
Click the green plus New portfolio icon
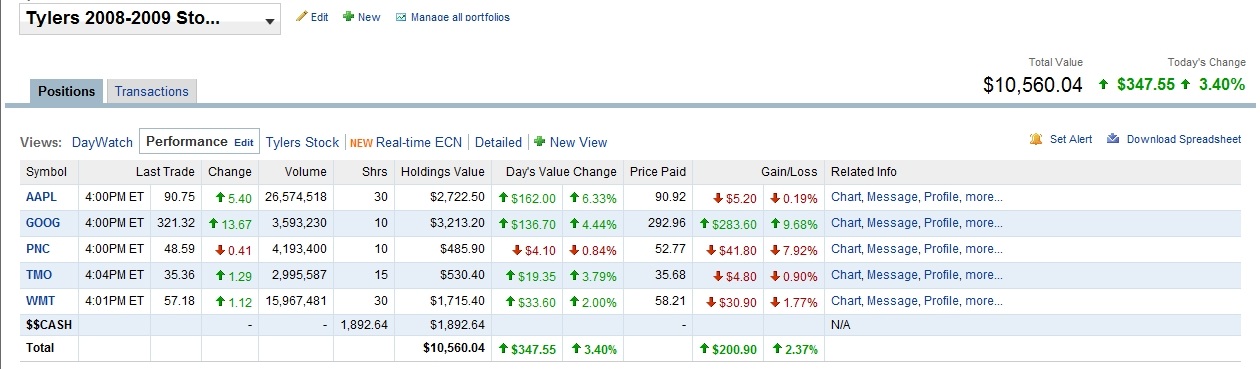[x=348, y=17]
